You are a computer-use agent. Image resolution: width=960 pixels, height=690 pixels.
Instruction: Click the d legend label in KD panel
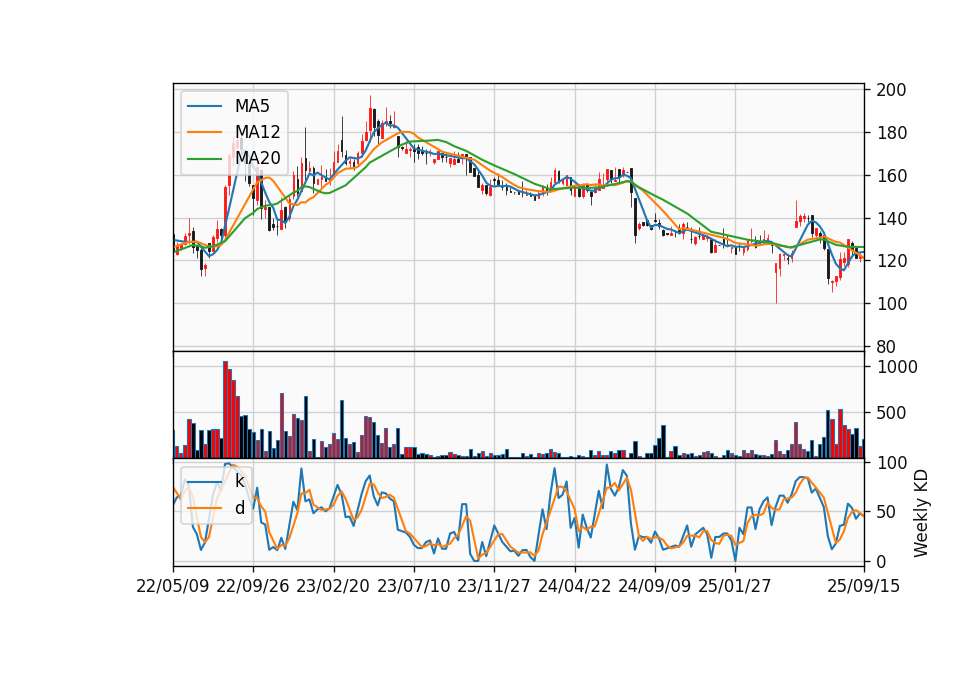click(239, 508)
